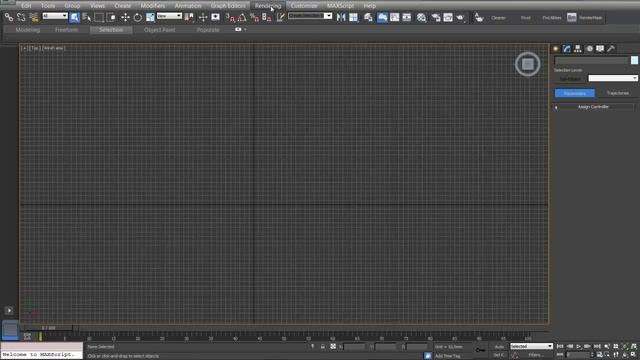Open the Rendering menu

point(268,6)
